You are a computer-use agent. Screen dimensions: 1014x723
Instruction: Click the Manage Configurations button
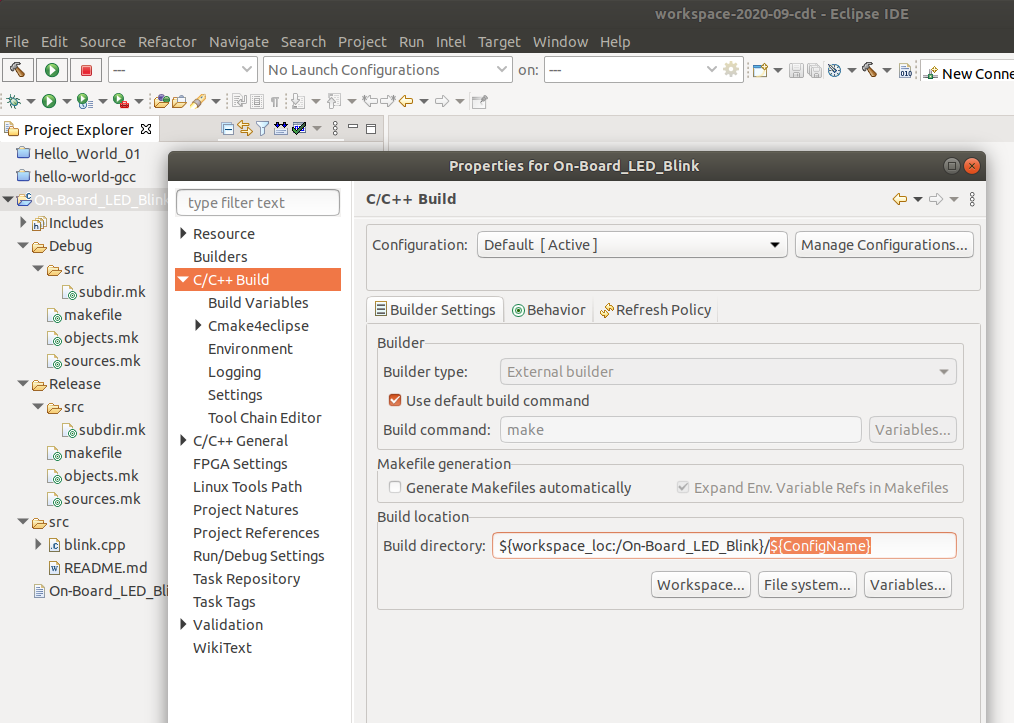tap(884, 245)
